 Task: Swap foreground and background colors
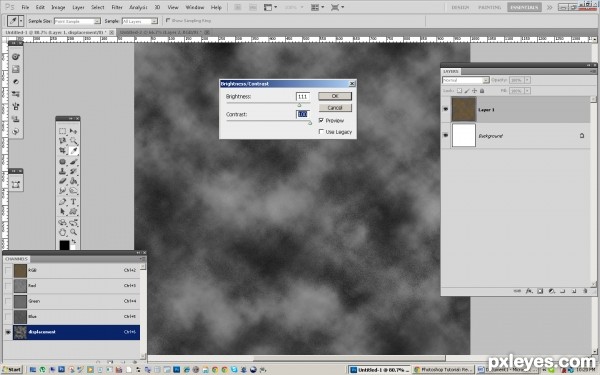click(x=73, y=241)
